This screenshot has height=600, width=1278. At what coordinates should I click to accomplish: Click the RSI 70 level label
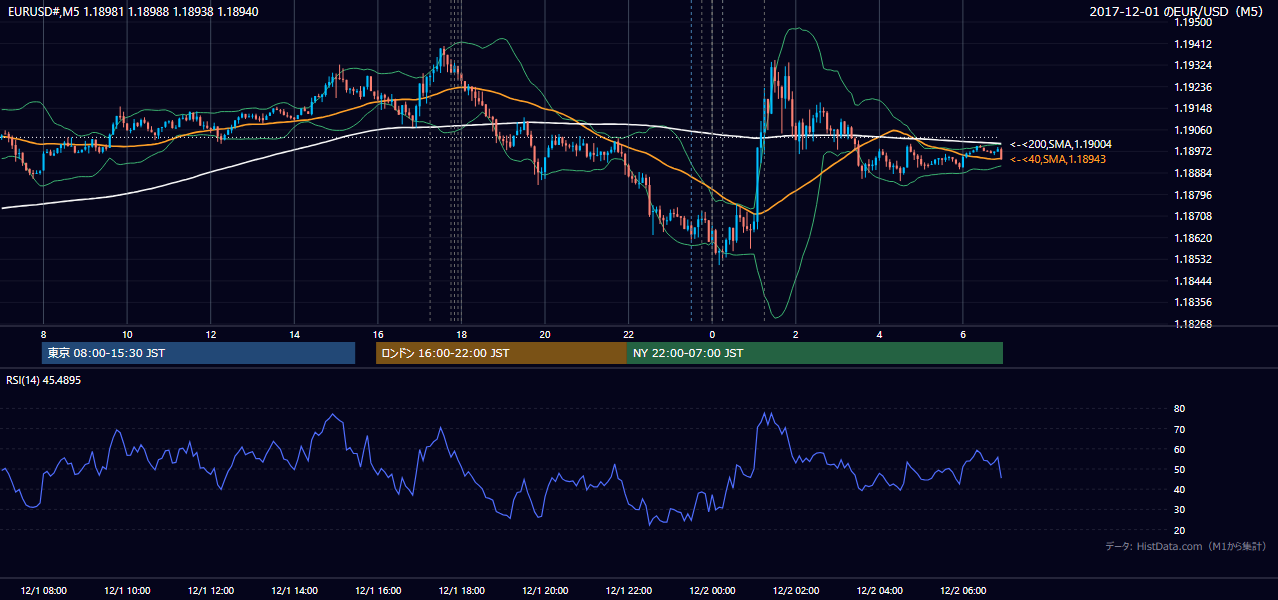[1179, 429]
